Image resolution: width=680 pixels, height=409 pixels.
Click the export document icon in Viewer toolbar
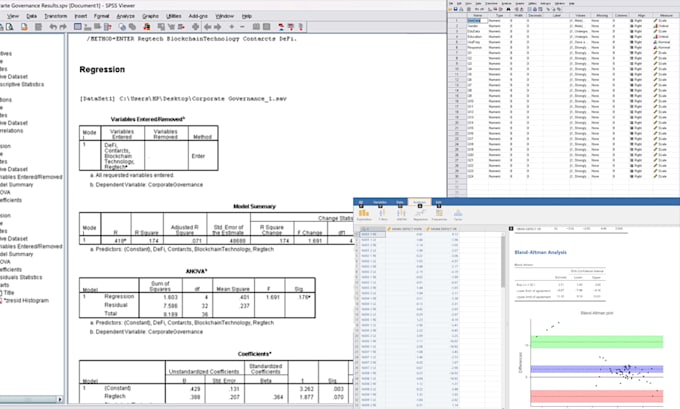[24, 27]
